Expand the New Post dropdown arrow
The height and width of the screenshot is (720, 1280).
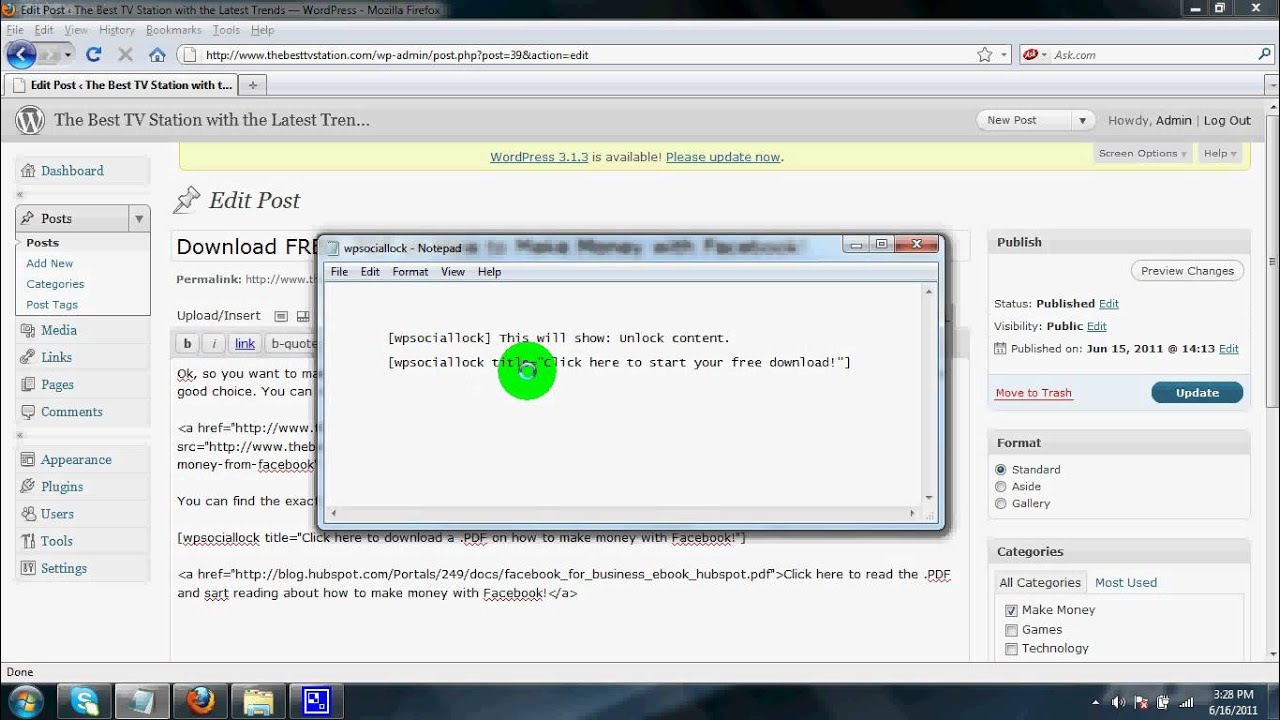[x=1082, y=120]
